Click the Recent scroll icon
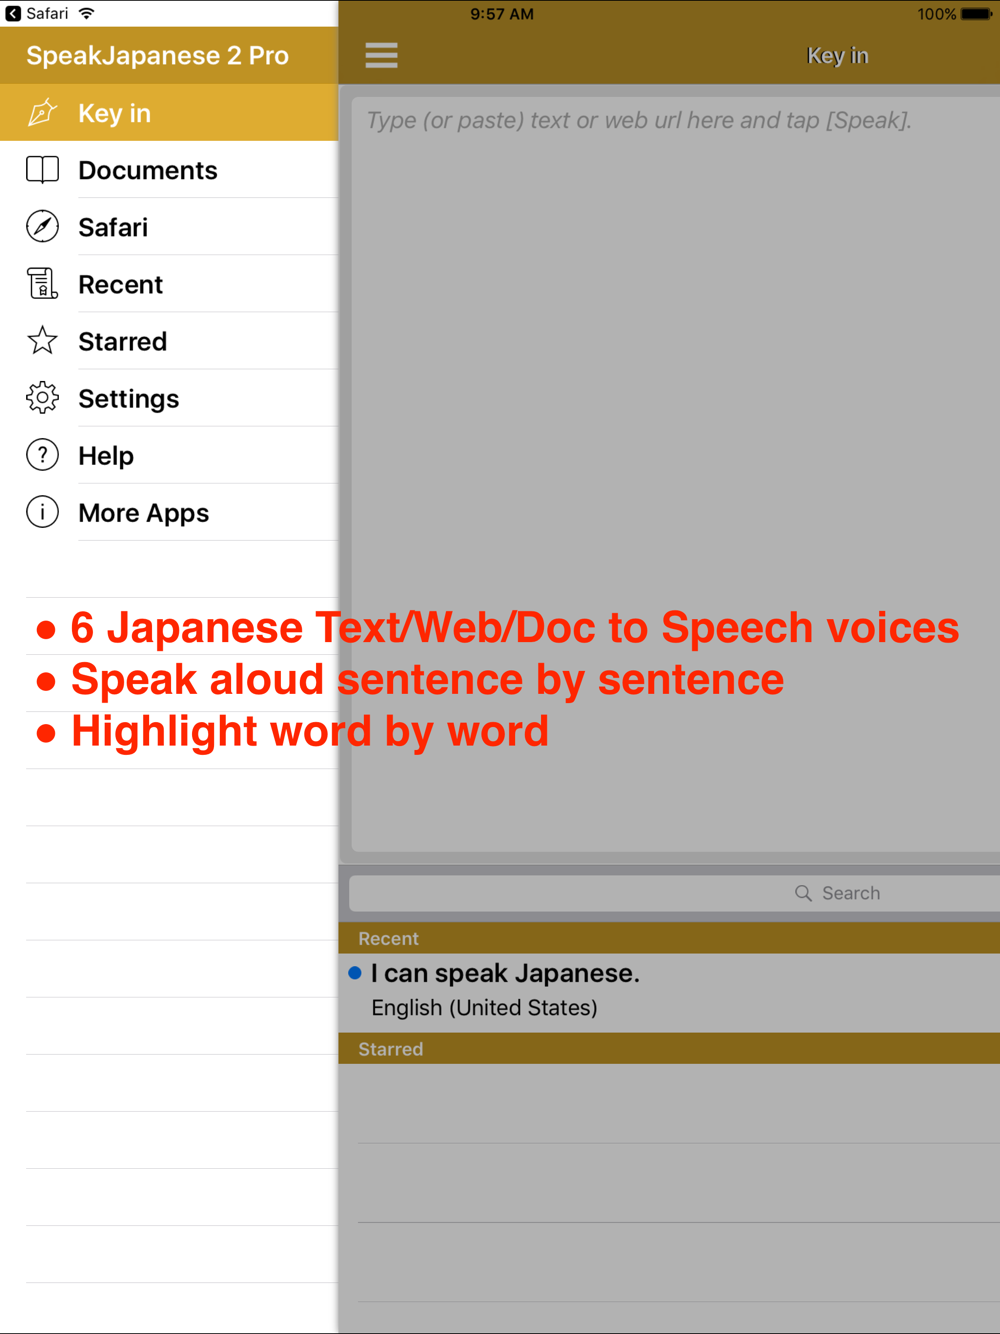Image resolution: width=1000 pixels, height=1334 pixels. tap(42, 284)
